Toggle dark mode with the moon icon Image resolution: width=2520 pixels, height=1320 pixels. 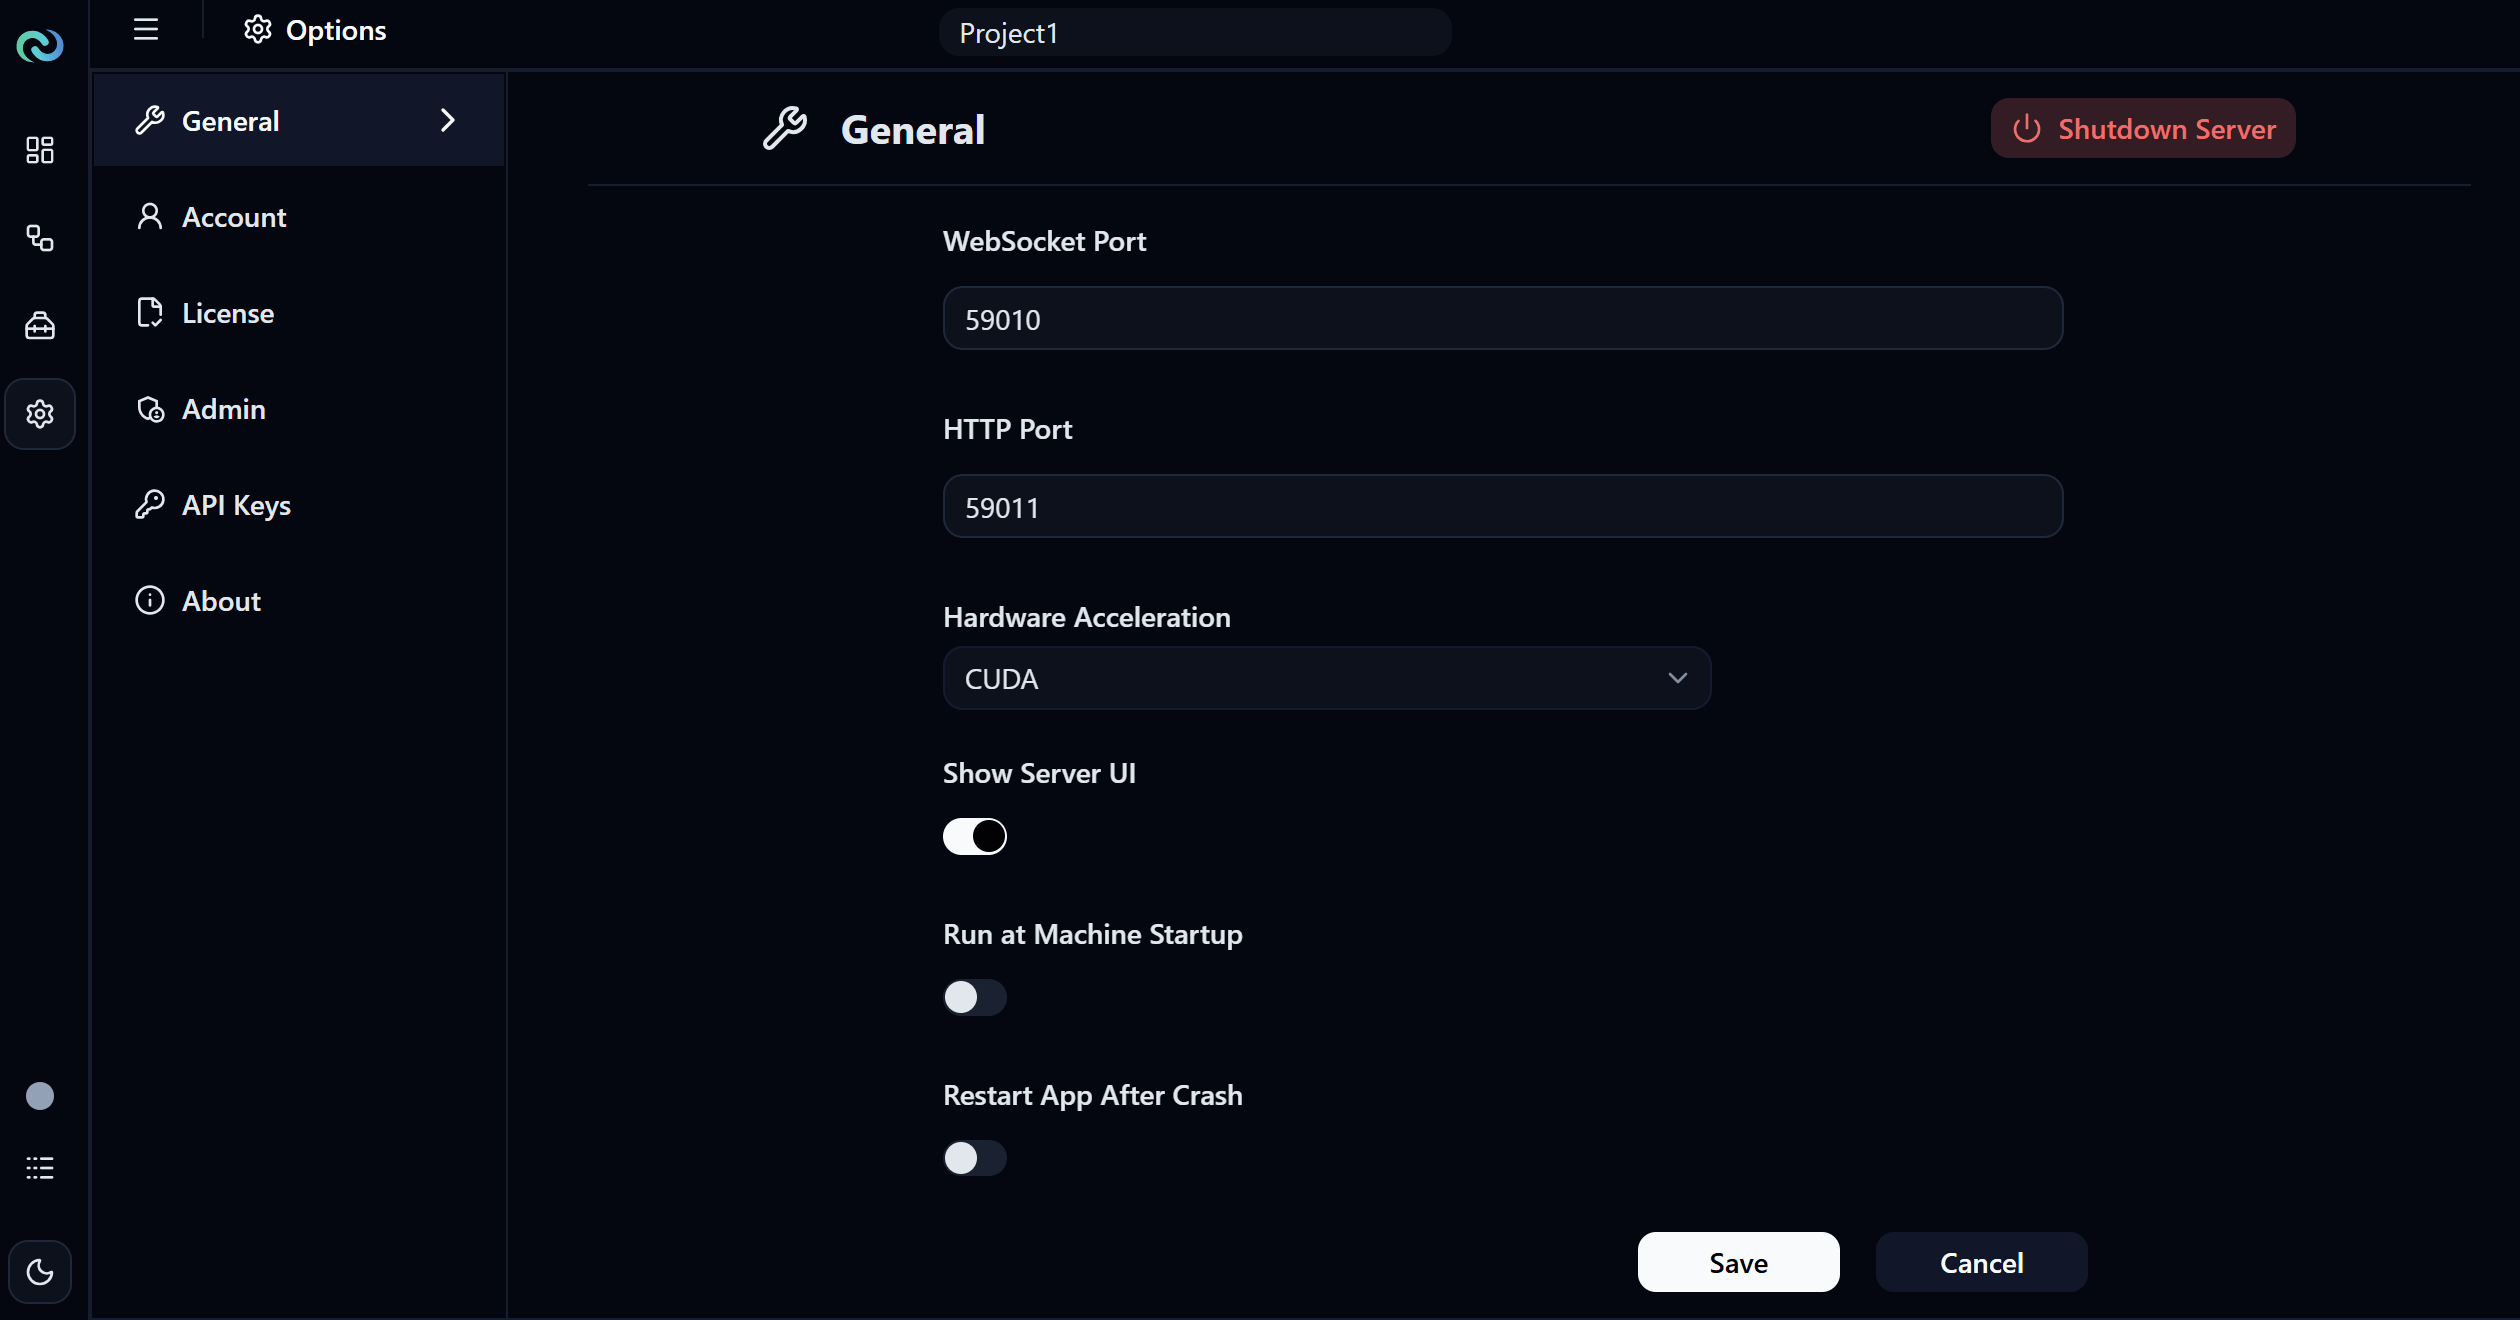pos(40,1272)
